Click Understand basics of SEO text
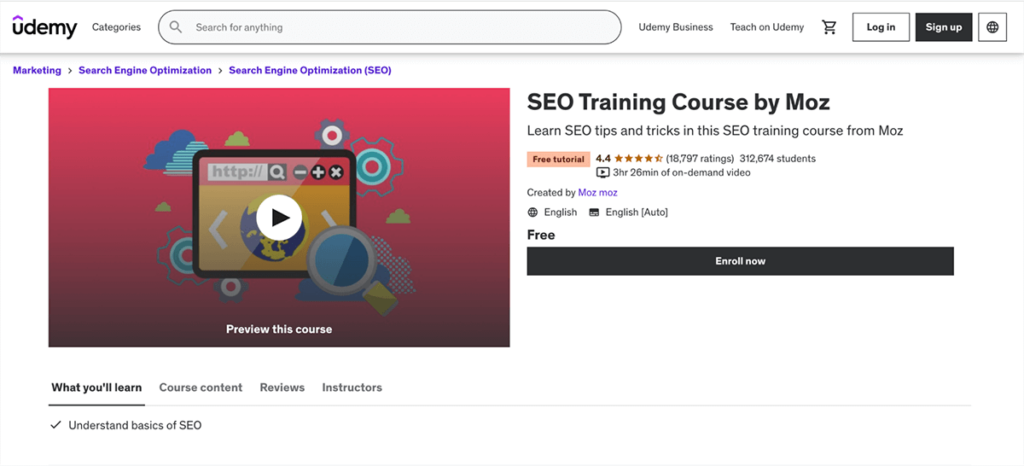Viewport: 1024px width, 466px height. coord(135,426)
